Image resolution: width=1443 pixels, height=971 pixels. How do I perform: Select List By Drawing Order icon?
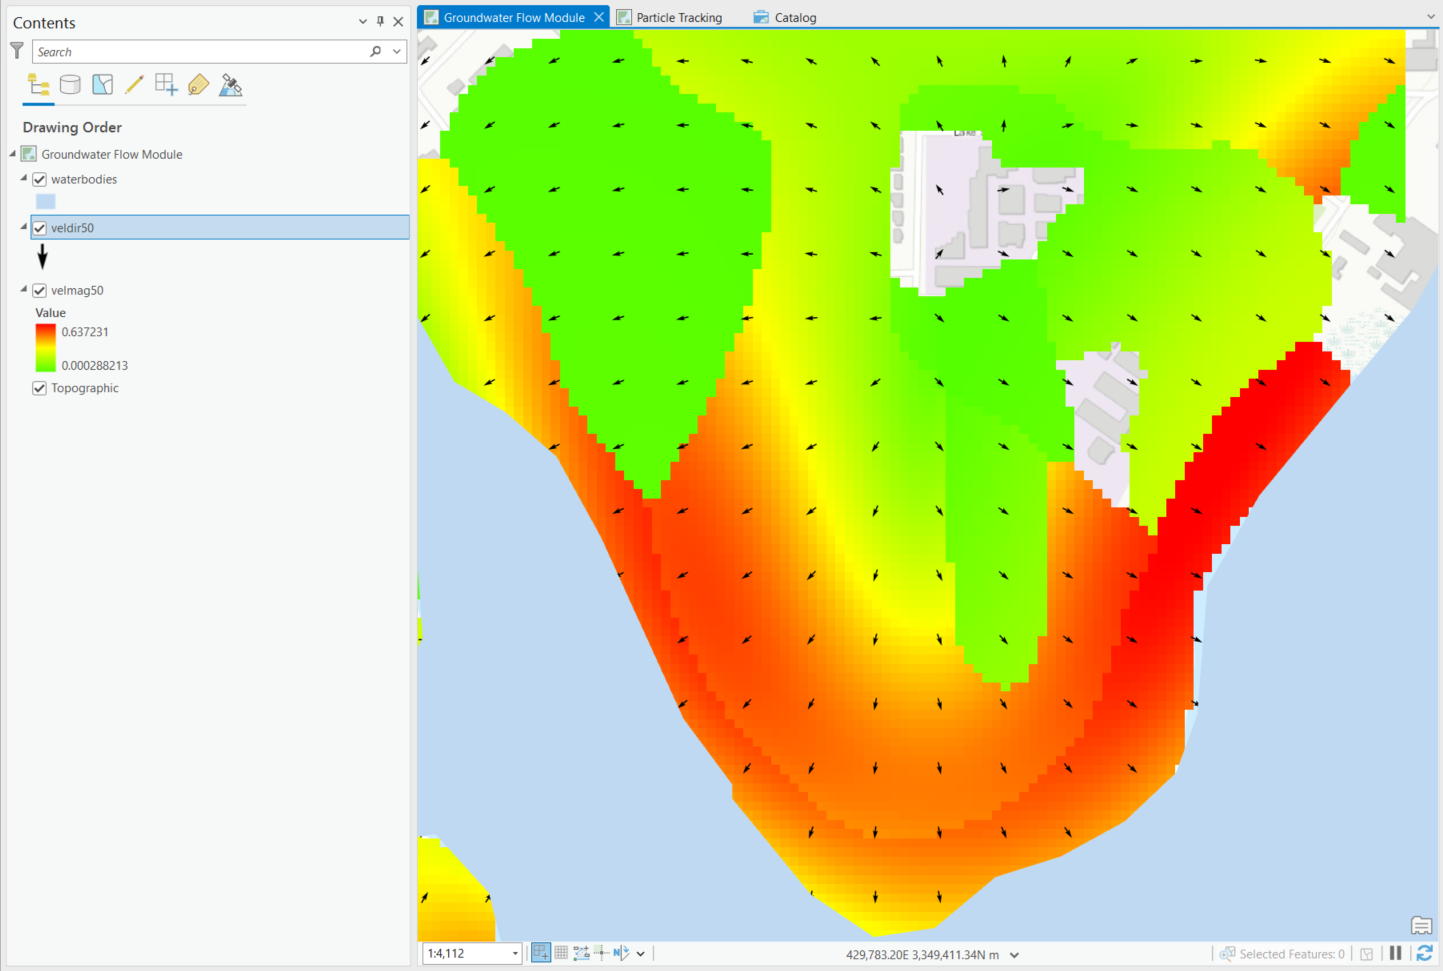(38, 85)
